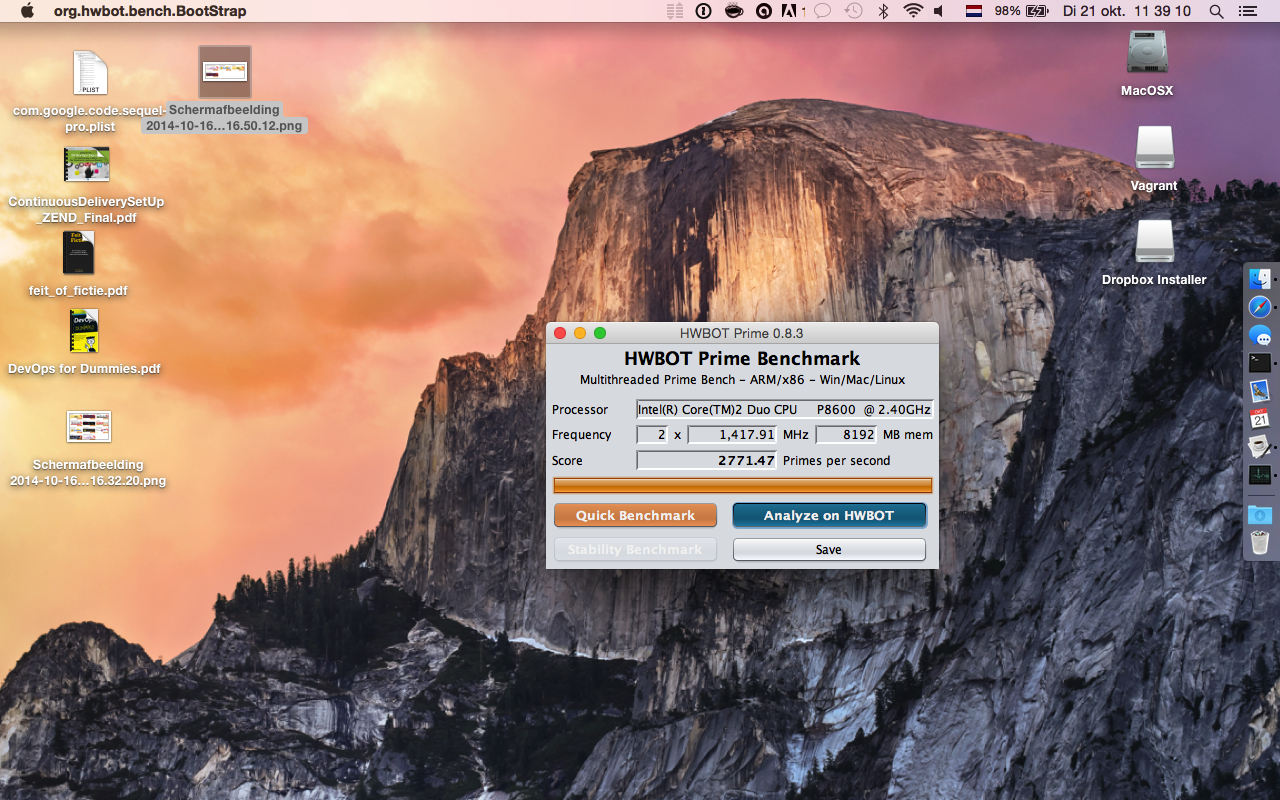Open Finder from the Dock

[1260, 279]
